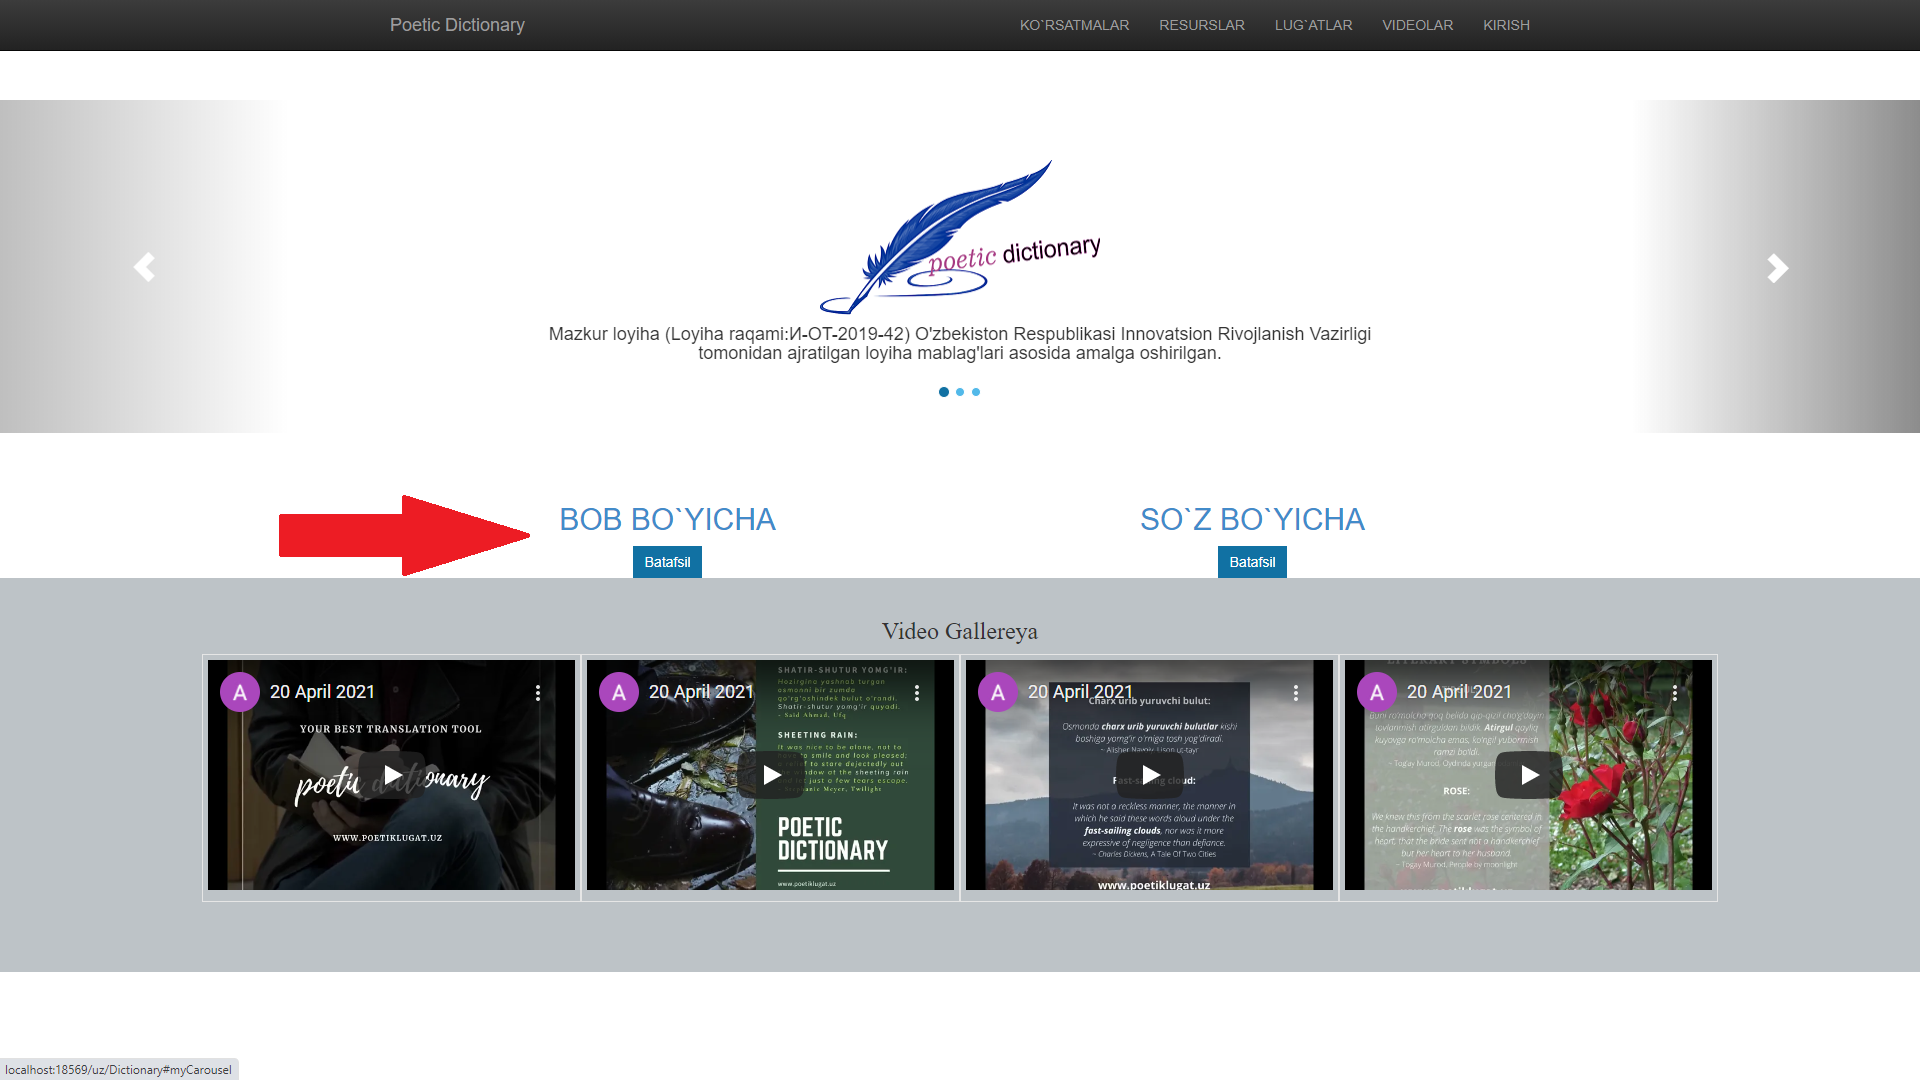This screenshot has height=1080, width=1920.
Task: Click the Poetic Dictionary brand title
Action: pyautogui.click(x=457, y=25)
